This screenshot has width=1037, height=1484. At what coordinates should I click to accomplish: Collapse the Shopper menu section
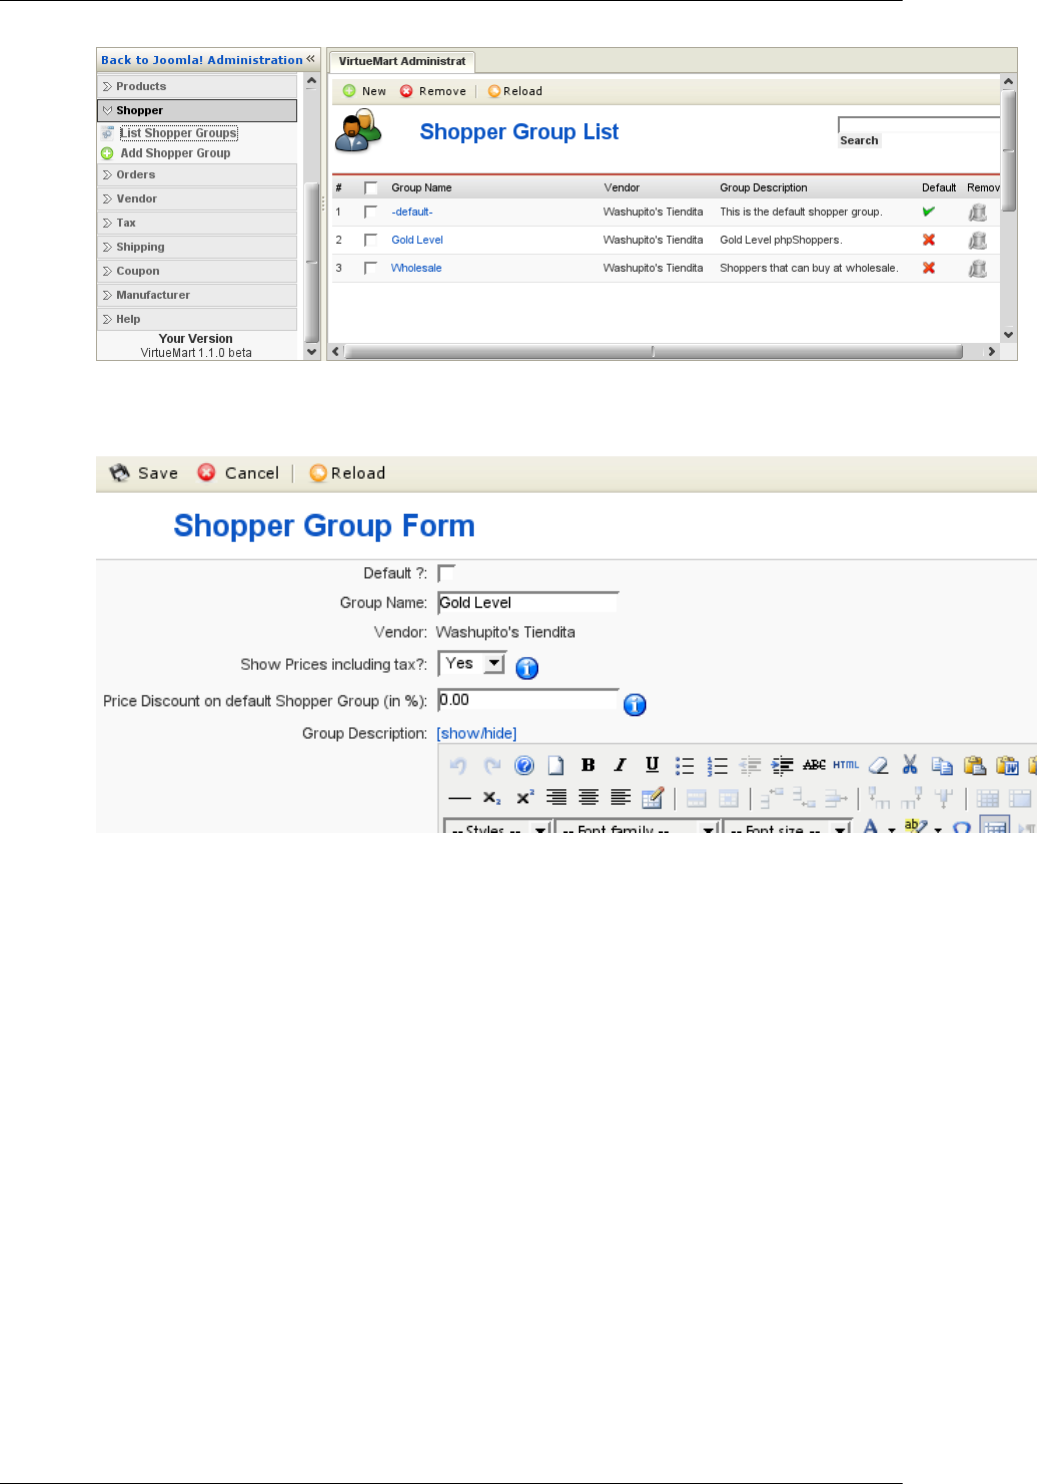point(197,111)
